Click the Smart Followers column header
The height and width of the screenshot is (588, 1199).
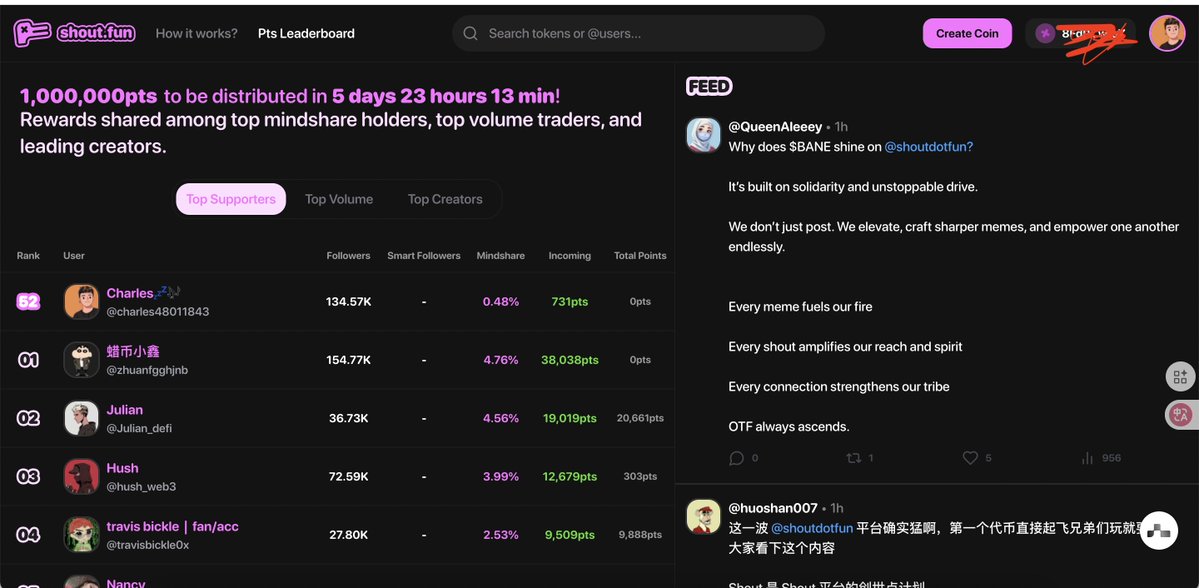[x=424, y=256]
